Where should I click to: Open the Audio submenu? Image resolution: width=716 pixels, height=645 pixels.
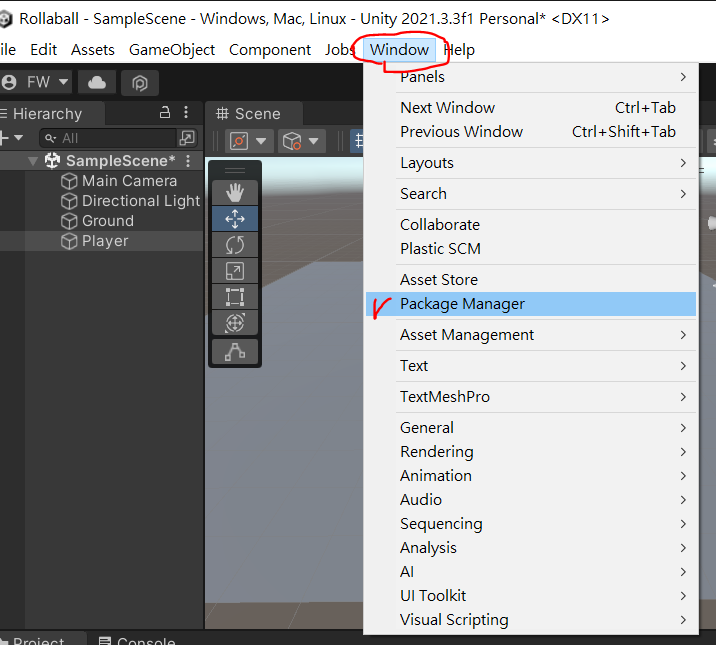point(531,500)
